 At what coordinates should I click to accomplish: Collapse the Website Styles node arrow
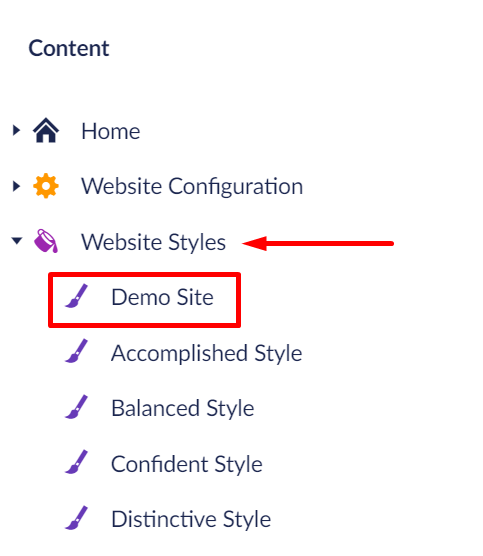coord(17,241)
